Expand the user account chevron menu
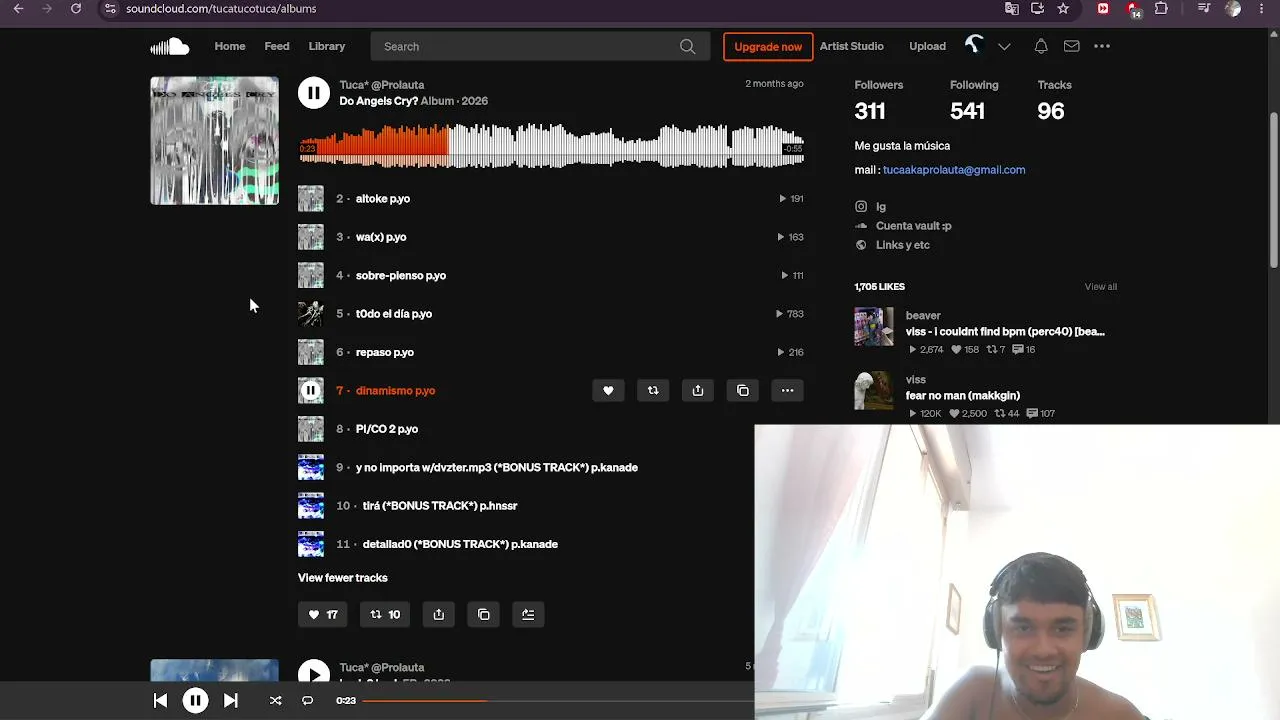Image resolution: width=1280 pixels, height=720 pixels. (1004, 46)
